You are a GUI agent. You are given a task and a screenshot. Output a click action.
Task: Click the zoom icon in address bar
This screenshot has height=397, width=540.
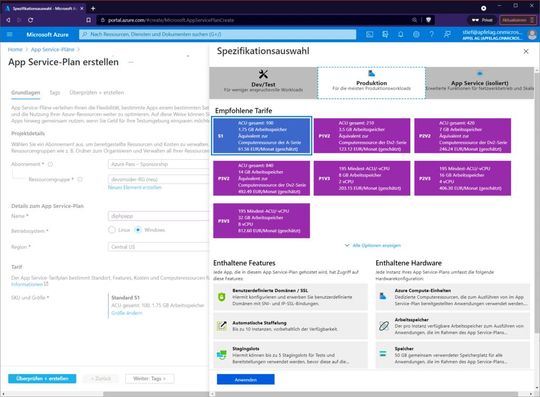click(x=414, y=20)
